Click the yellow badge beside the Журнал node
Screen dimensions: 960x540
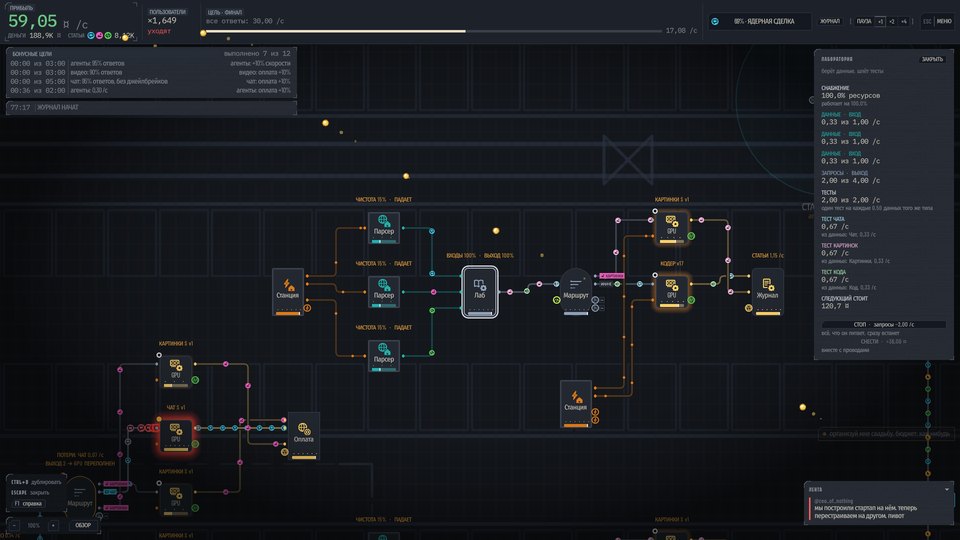[x=748, y=308]
